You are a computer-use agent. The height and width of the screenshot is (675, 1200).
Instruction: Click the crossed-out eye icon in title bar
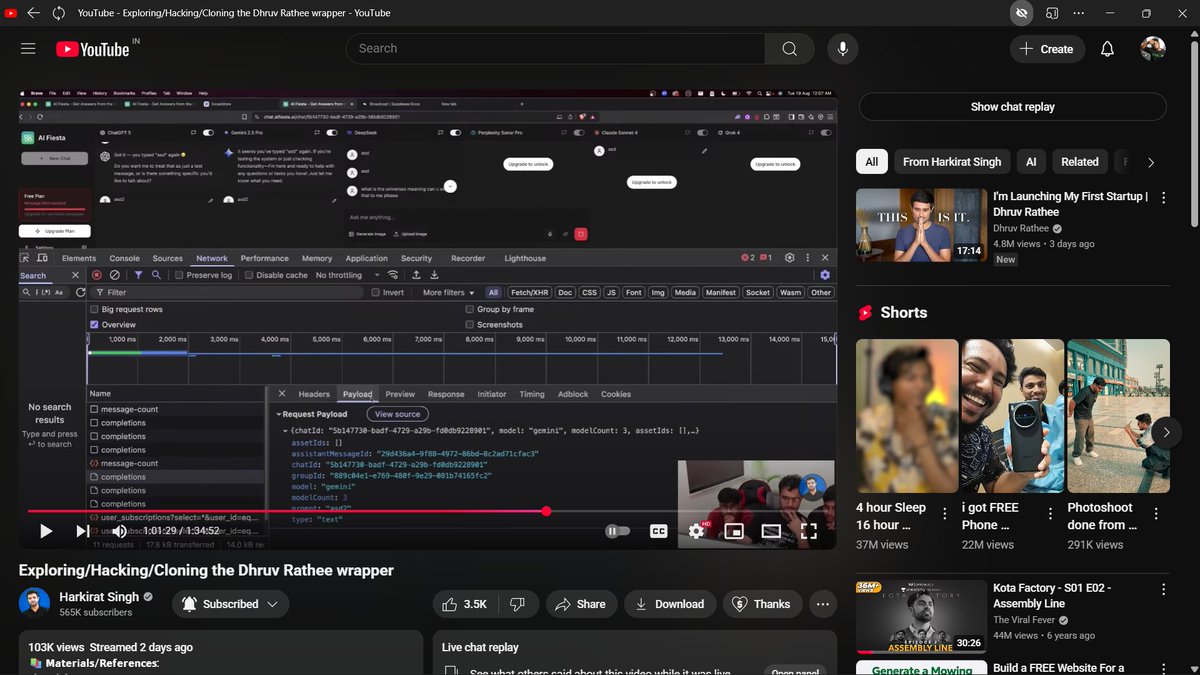tap(1021, 13)
